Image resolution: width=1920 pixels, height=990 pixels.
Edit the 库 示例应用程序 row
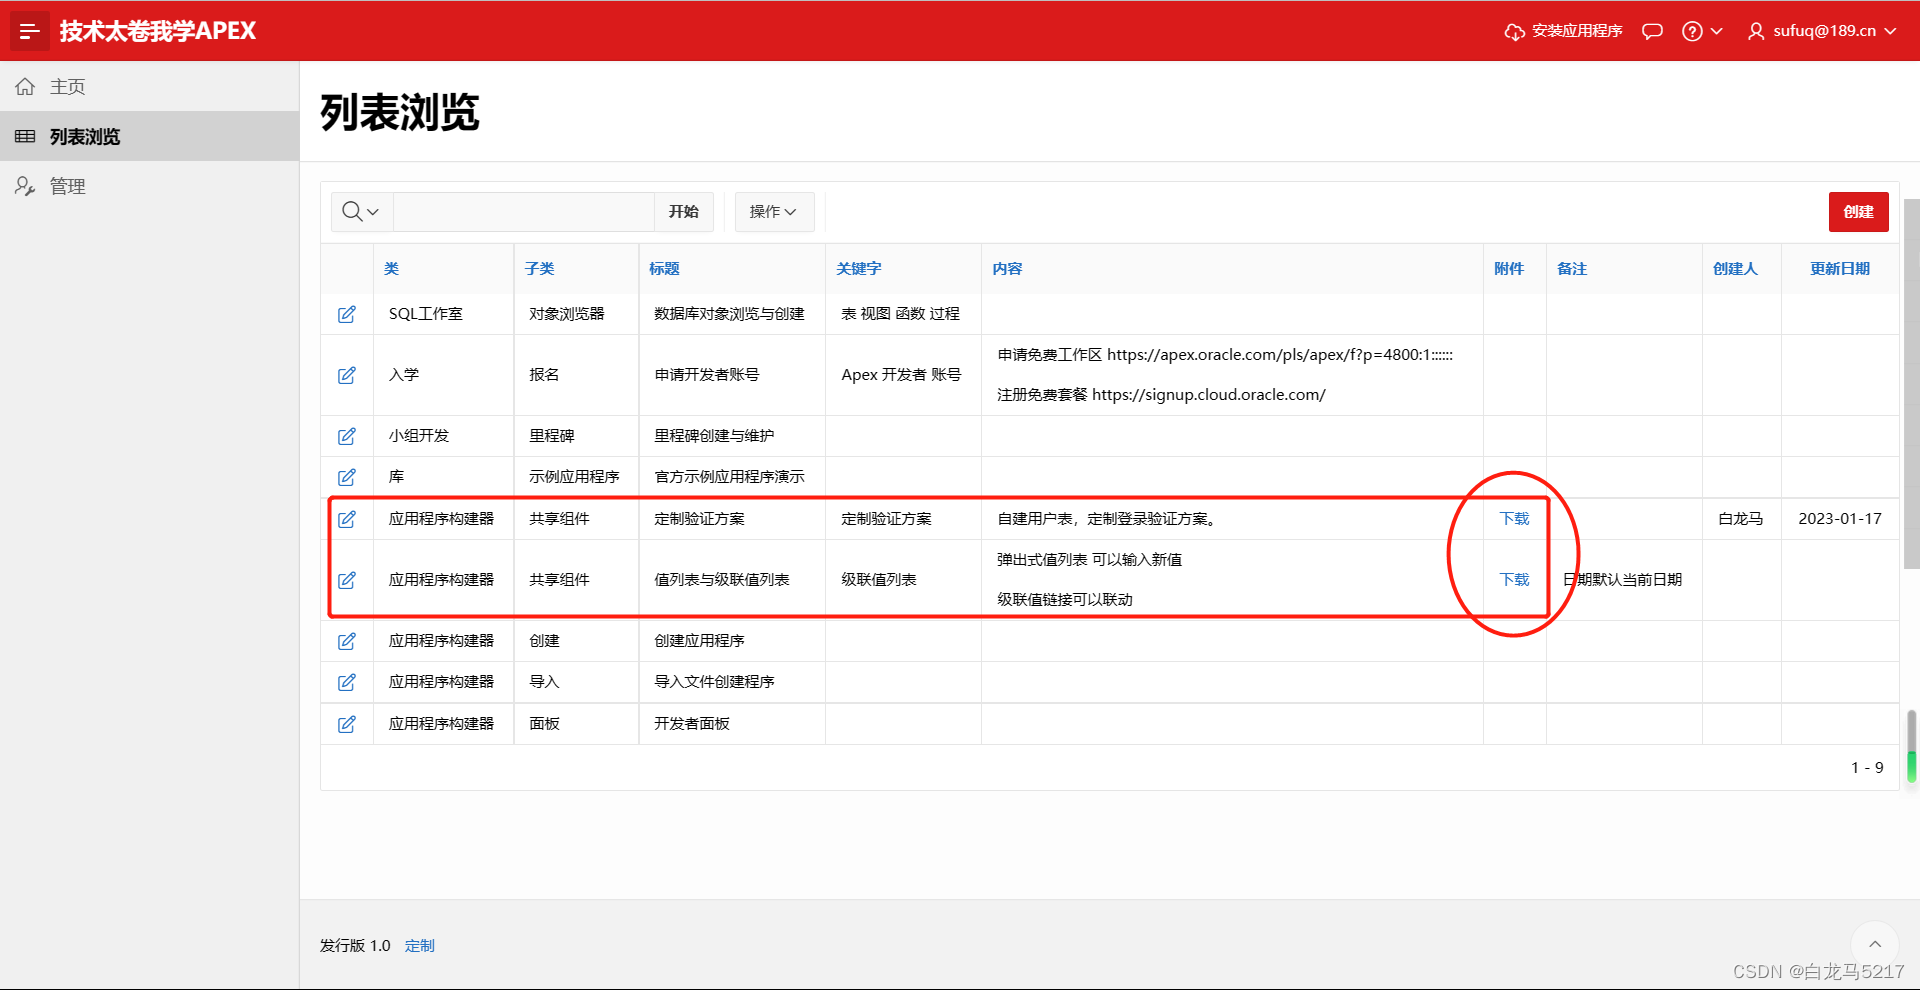click(x=347, y=477)
